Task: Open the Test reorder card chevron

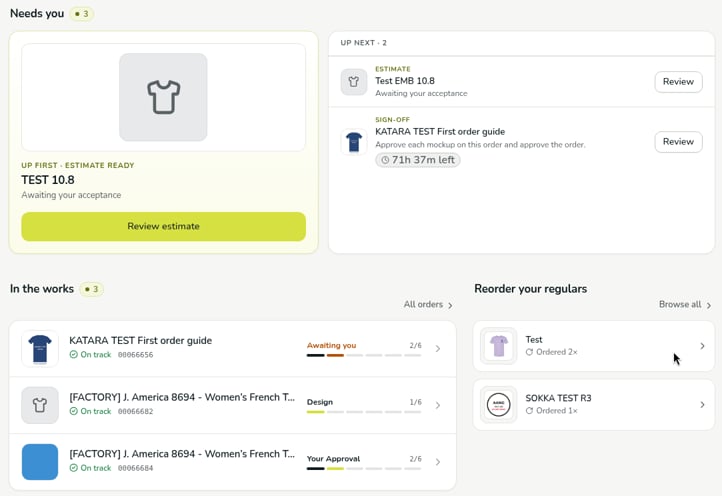Action: tap(702, 346)
